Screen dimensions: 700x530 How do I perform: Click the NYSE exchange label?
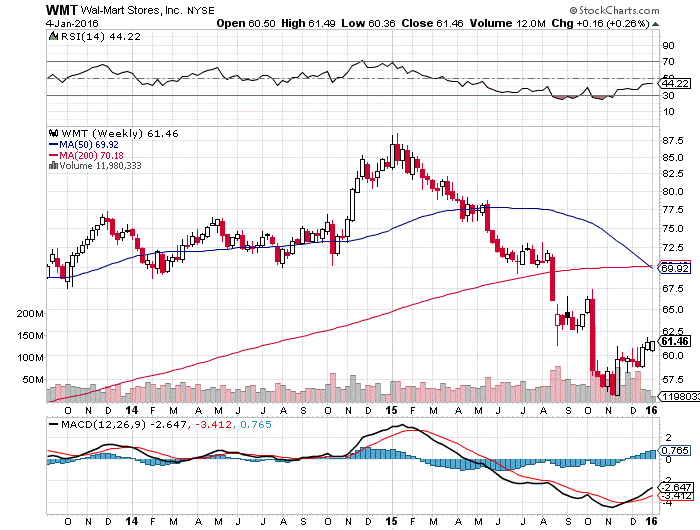[x=200, y=10]
